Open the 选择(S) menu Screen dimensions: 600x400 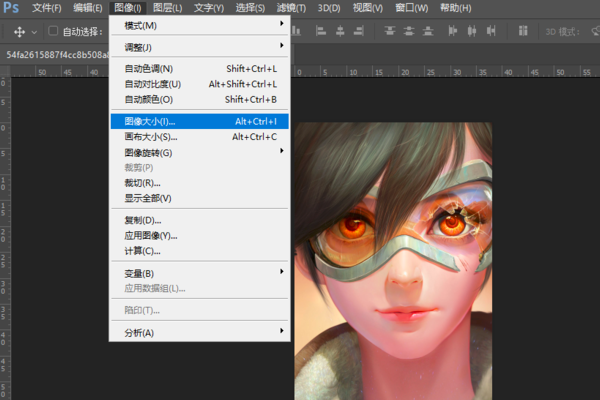(x=250, y=8)
